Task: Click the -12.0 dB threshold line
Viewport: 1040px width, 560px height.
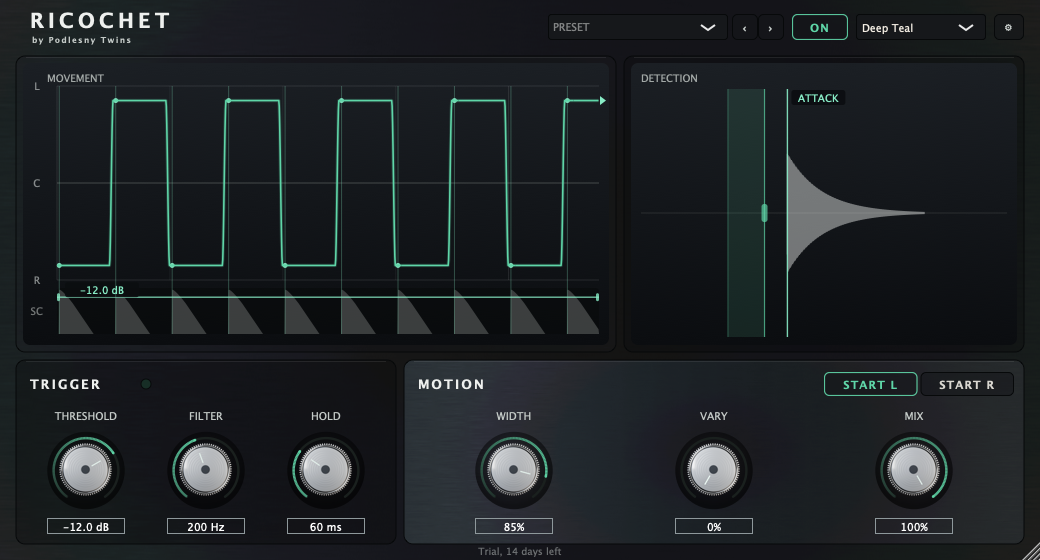Action: tap(328, 297)
